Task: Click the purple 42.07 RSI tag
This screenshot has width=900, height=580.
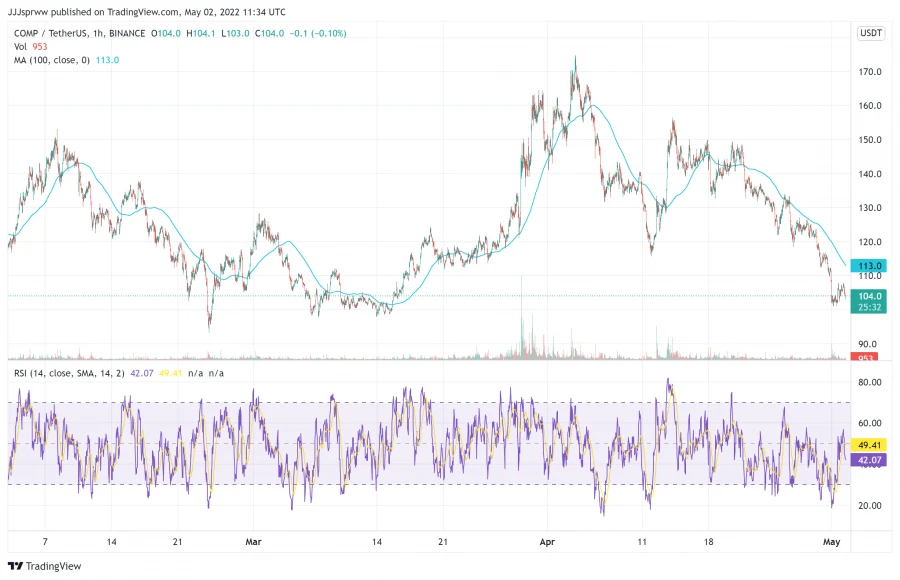Action: [x=868, y=459]
